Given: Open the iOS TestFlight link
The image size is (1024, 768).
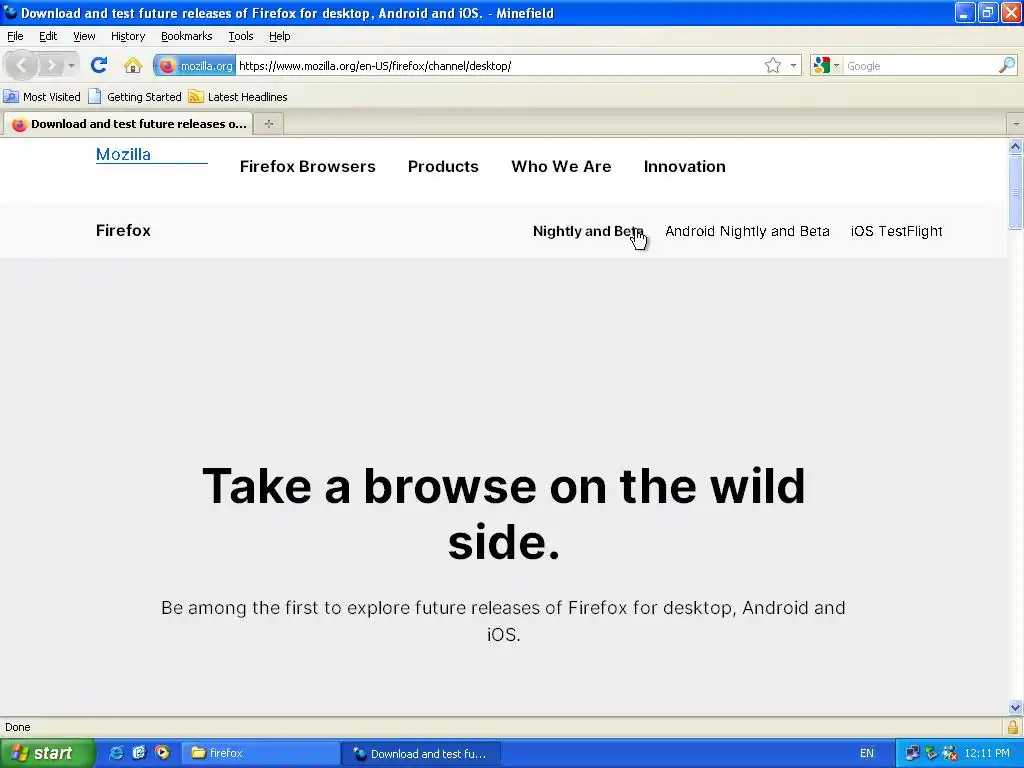Looking at the screenshot, I should pyautogui.click(x=897, y=231).
